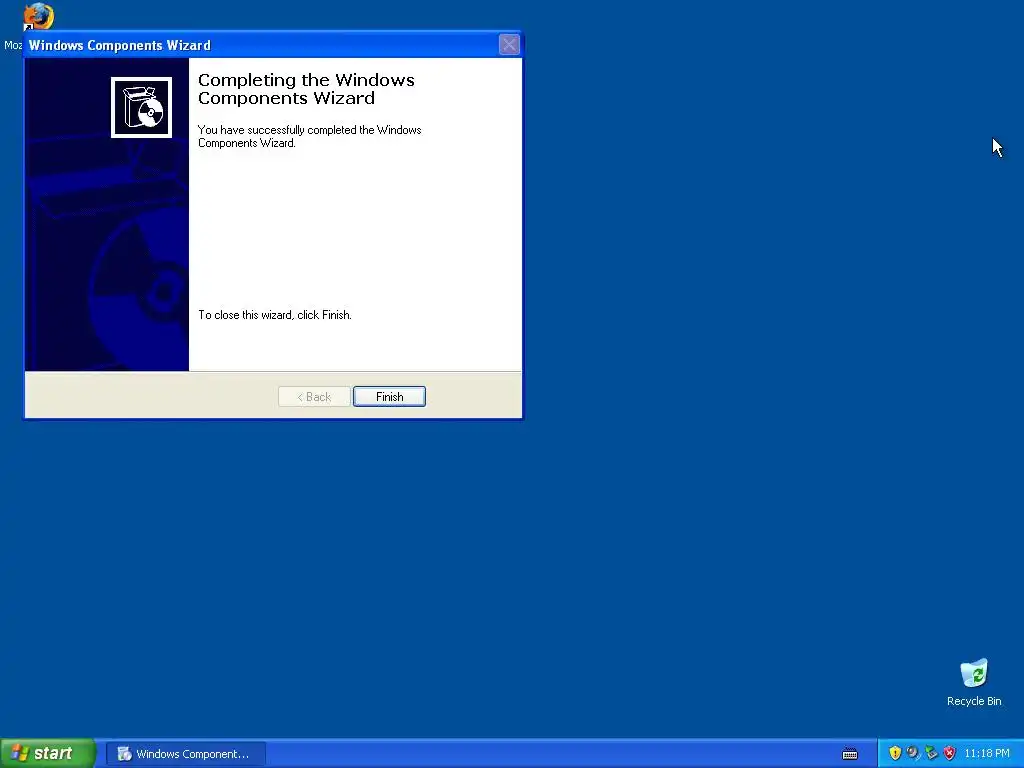
Task: Click the keyboard language bar icon
Action: (x=850, y=754)
